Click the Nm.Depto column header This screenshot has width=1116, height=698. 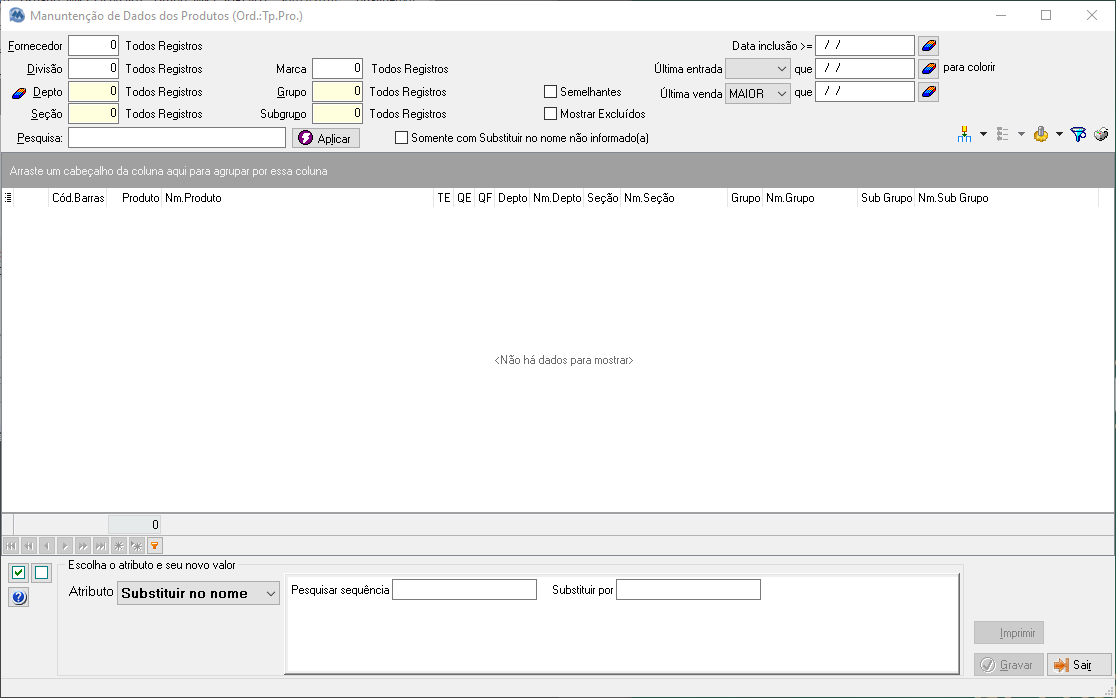tap(557, 198)
